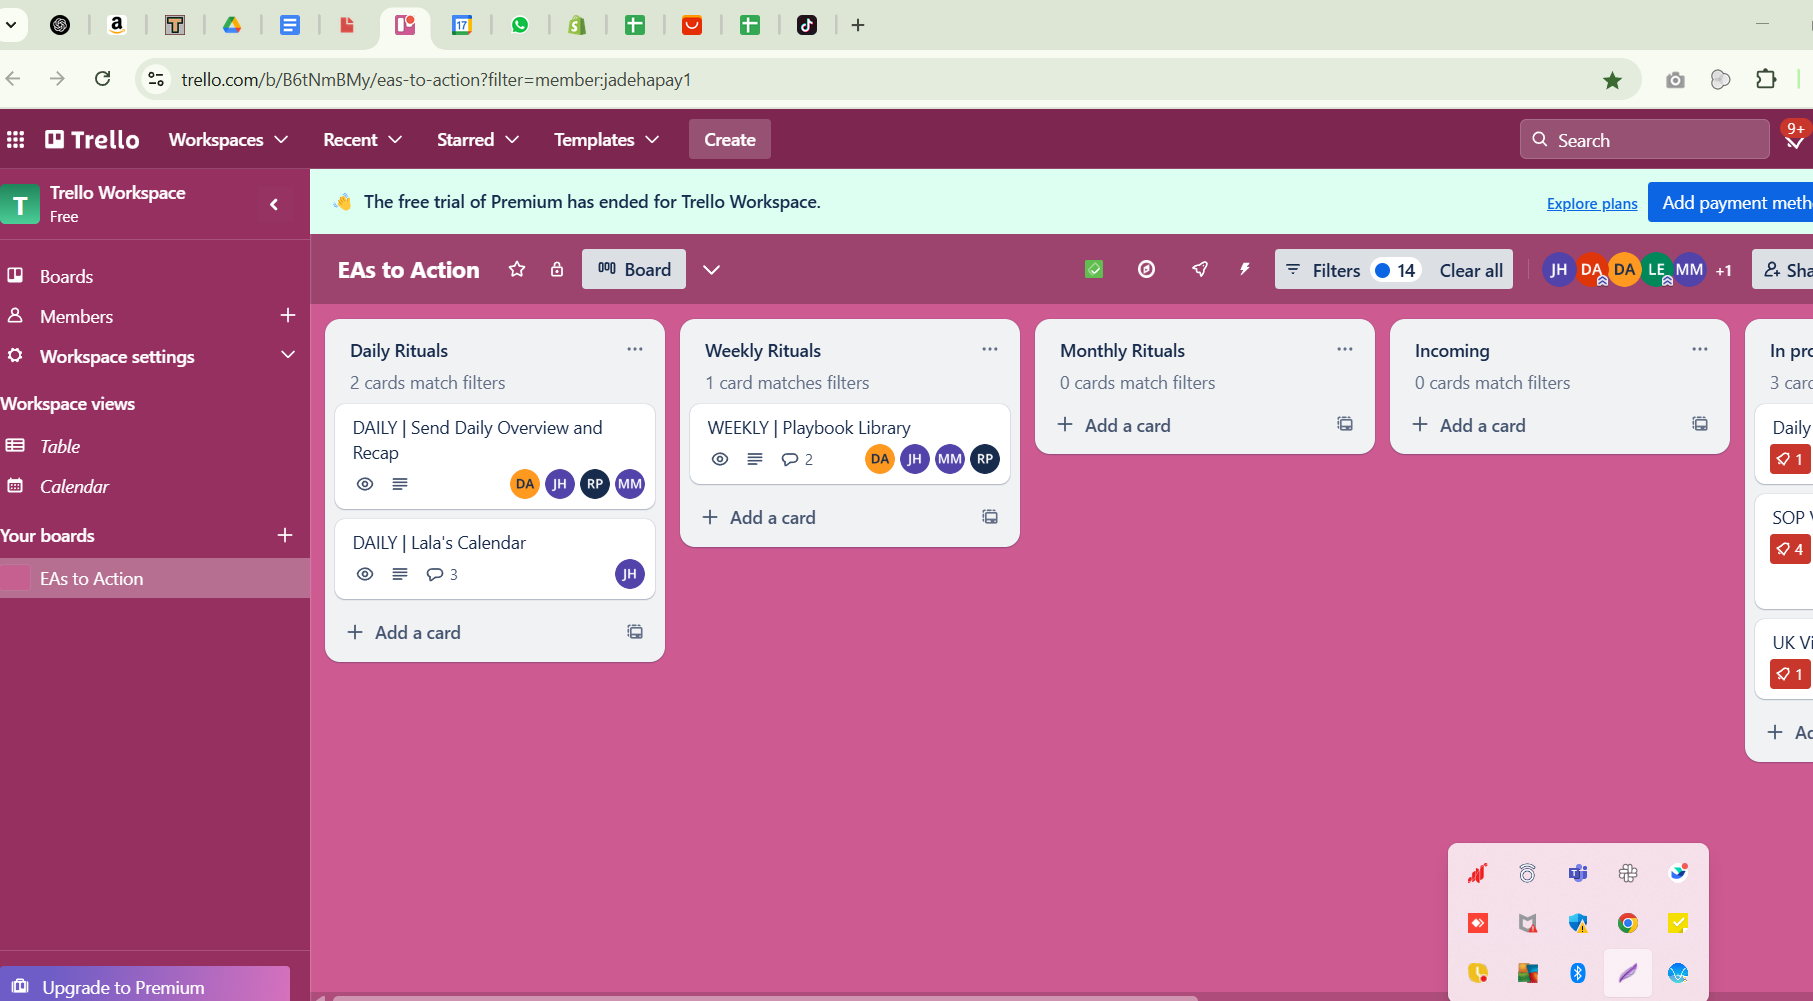The width and height of the screenshot is (1813, 1001).
Task: Click watch eye icon on Send Daily Overview card
Action: click(x=365, y=484)
